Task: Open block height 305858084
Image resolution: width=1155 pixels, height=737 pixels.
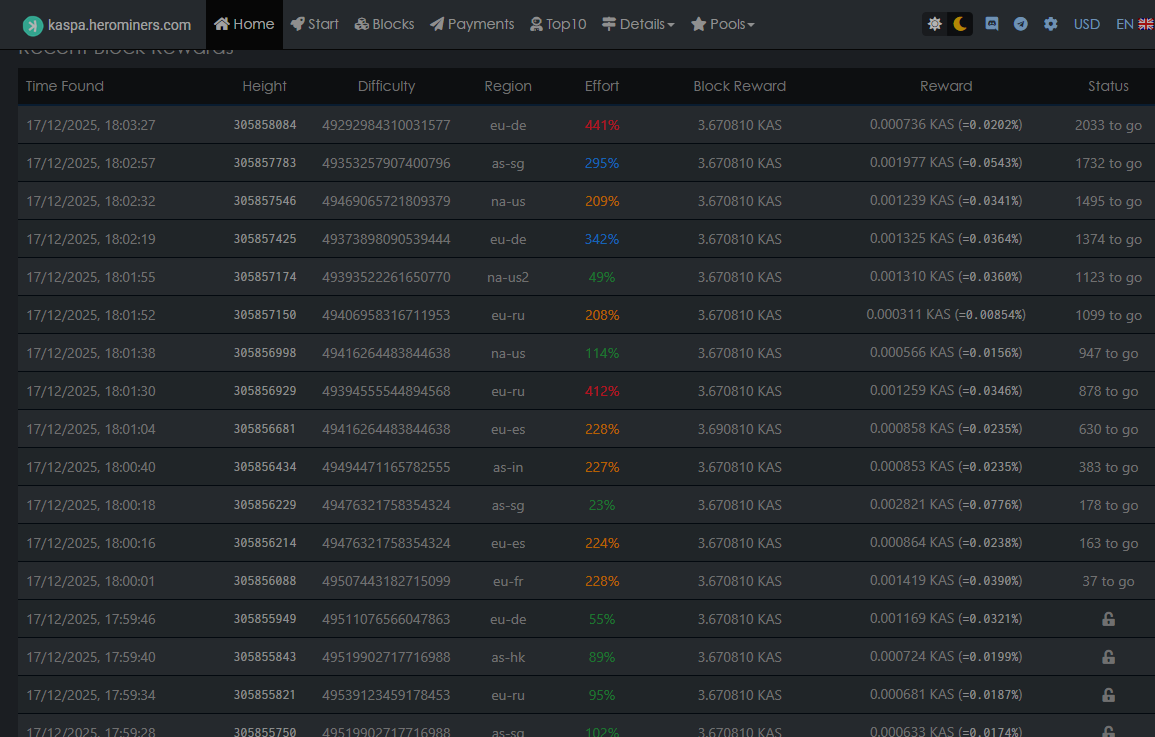Action: (x=264, y=125)
